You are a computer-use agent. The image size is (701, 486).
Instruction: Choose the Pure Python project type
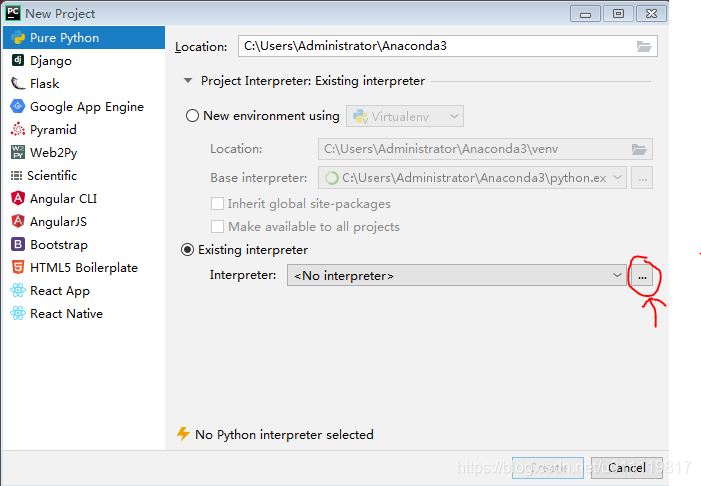tap(84, 38)
